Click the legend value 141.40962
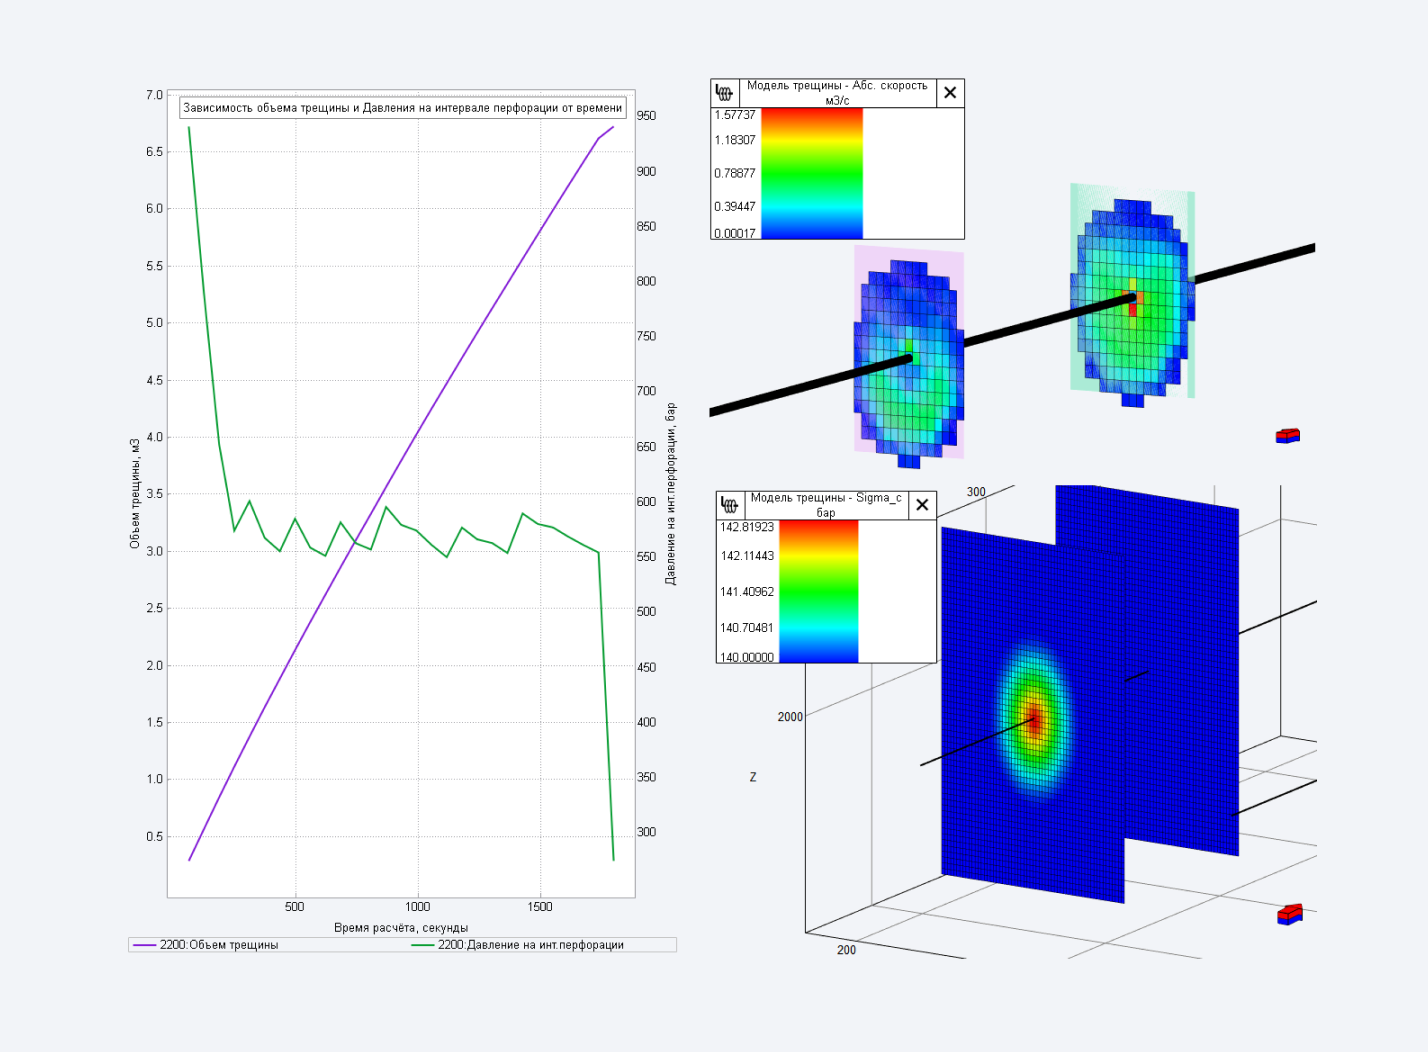Viewport: 1428px width, 1052px height. click(747, 592)
